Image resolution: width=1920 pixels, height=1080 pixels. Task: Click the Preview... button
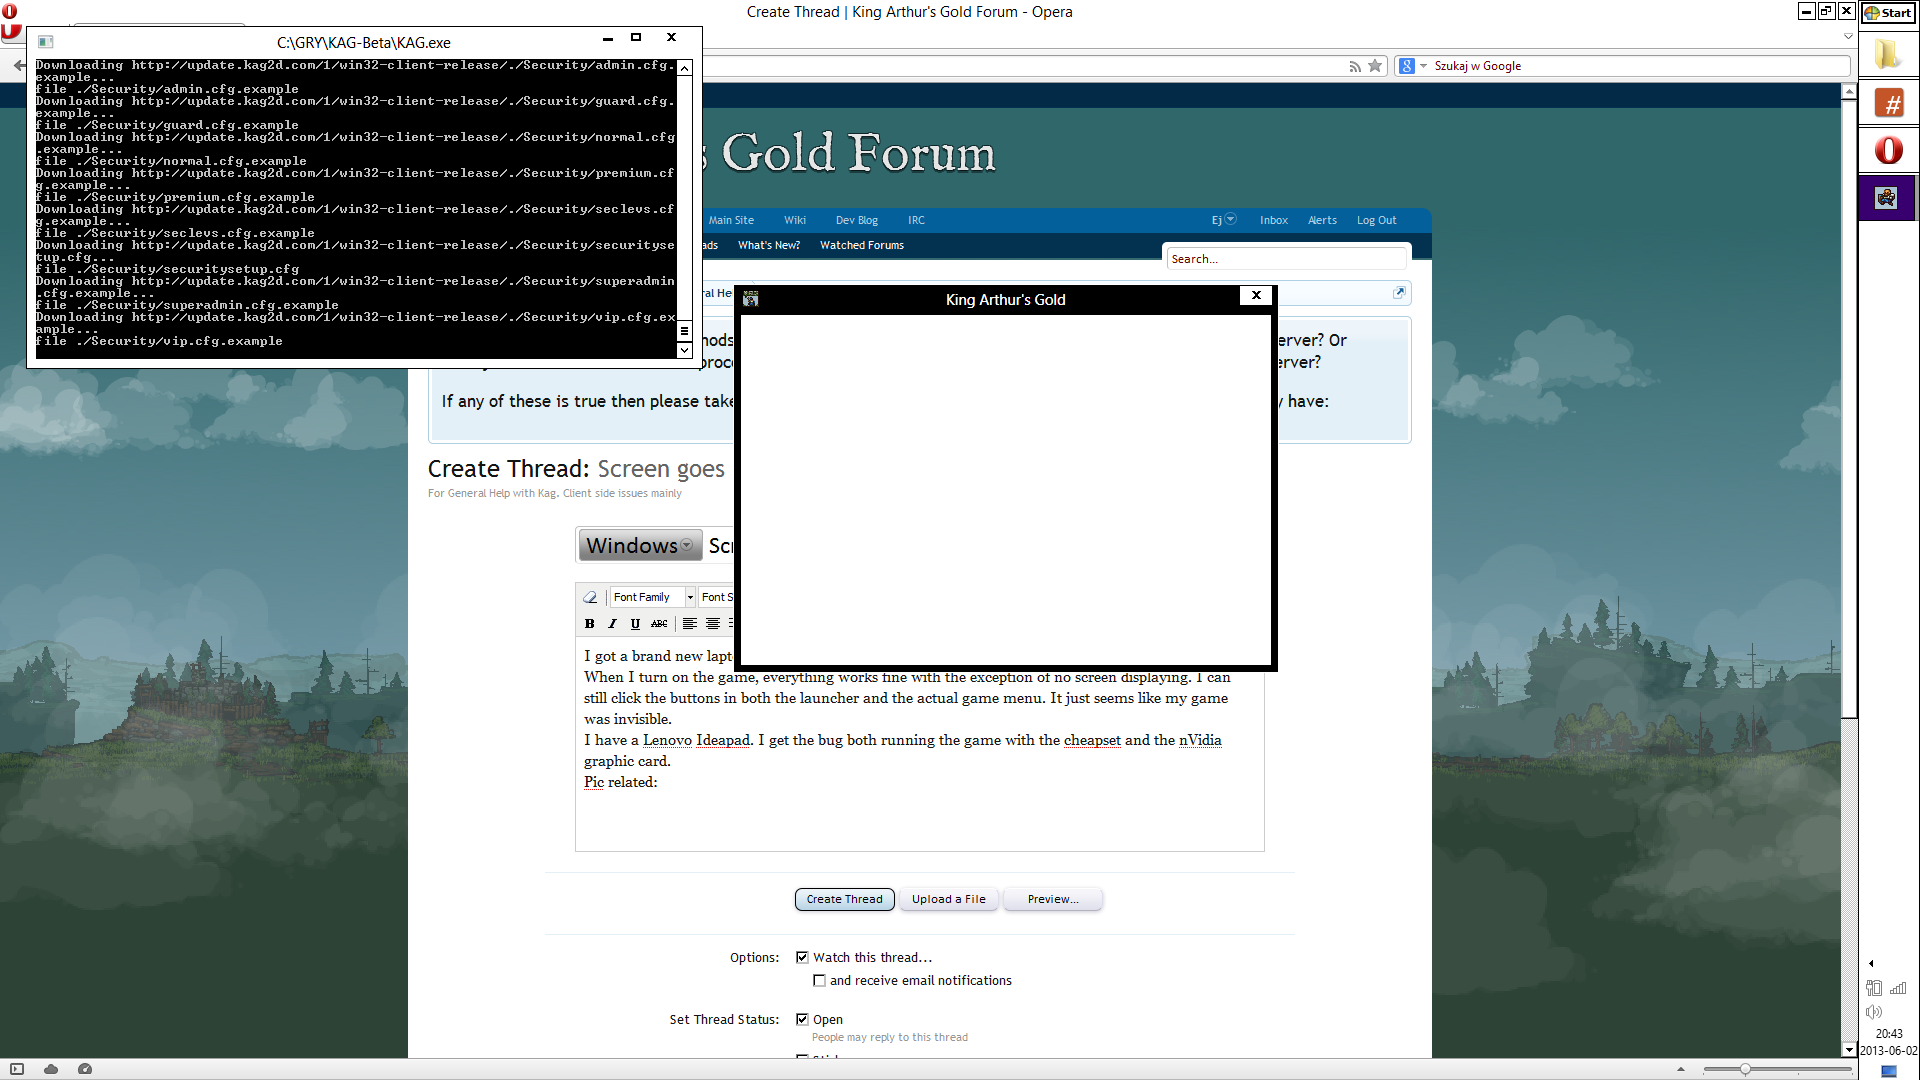tap(1053, 899)
